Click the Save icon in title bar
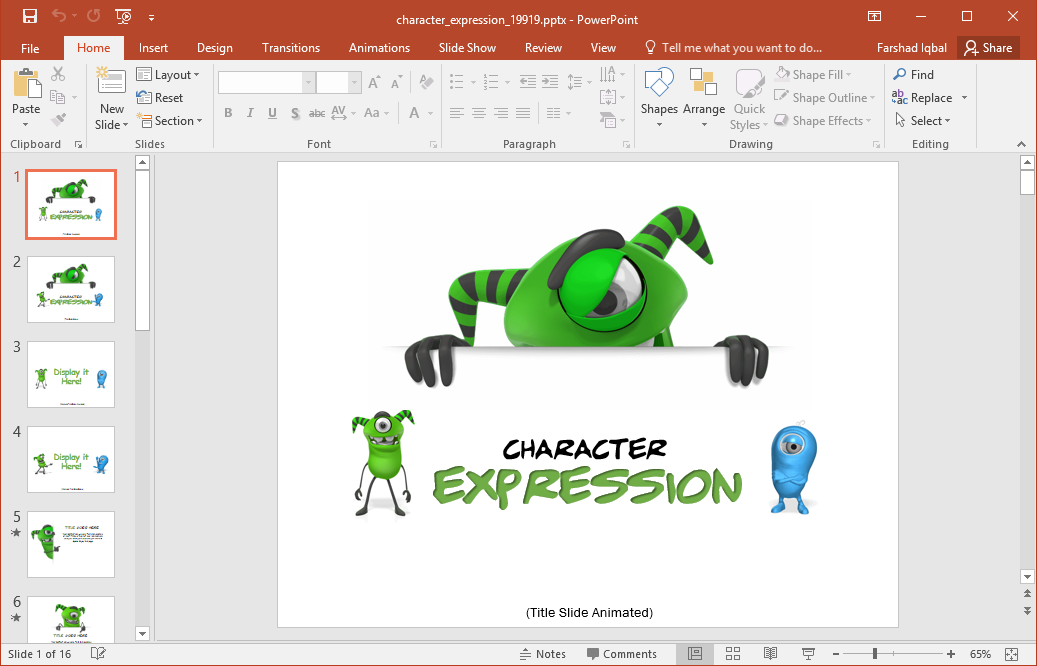Image resolution: width=1037 pixels, height=666 pixels. click(x=30, y=16)
